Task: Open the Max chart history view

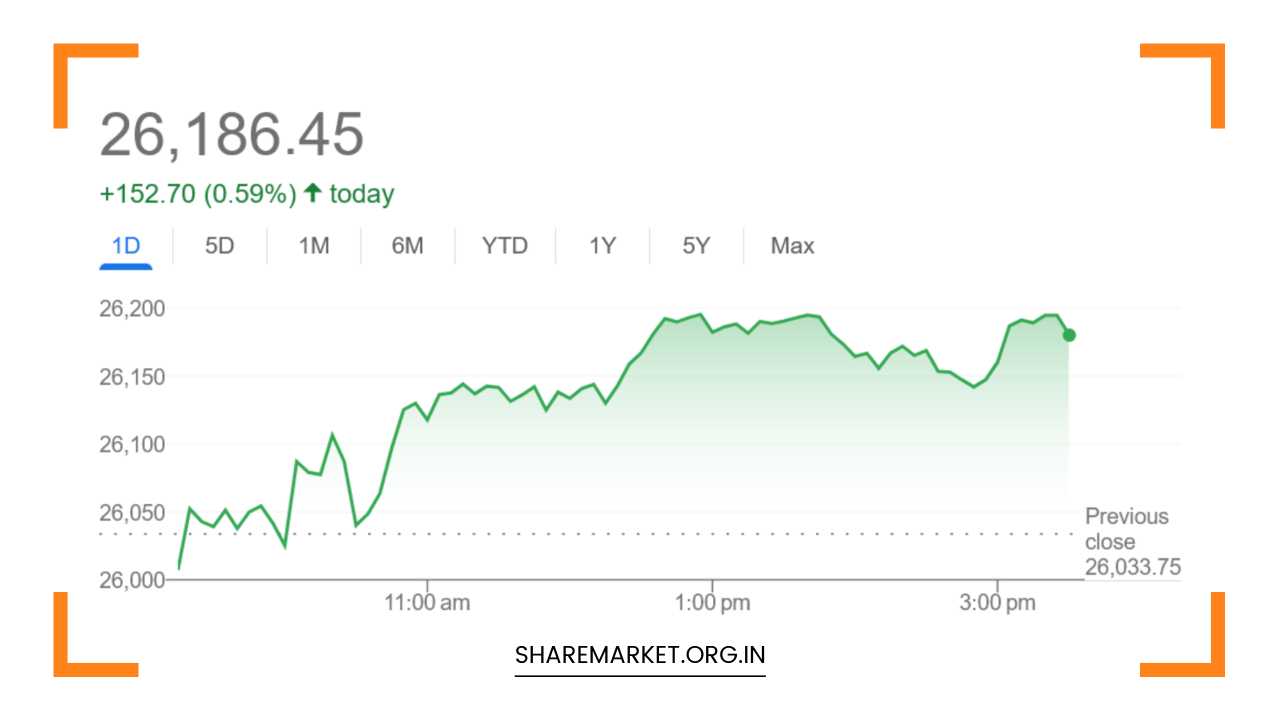Action: [x=791, y=245]
